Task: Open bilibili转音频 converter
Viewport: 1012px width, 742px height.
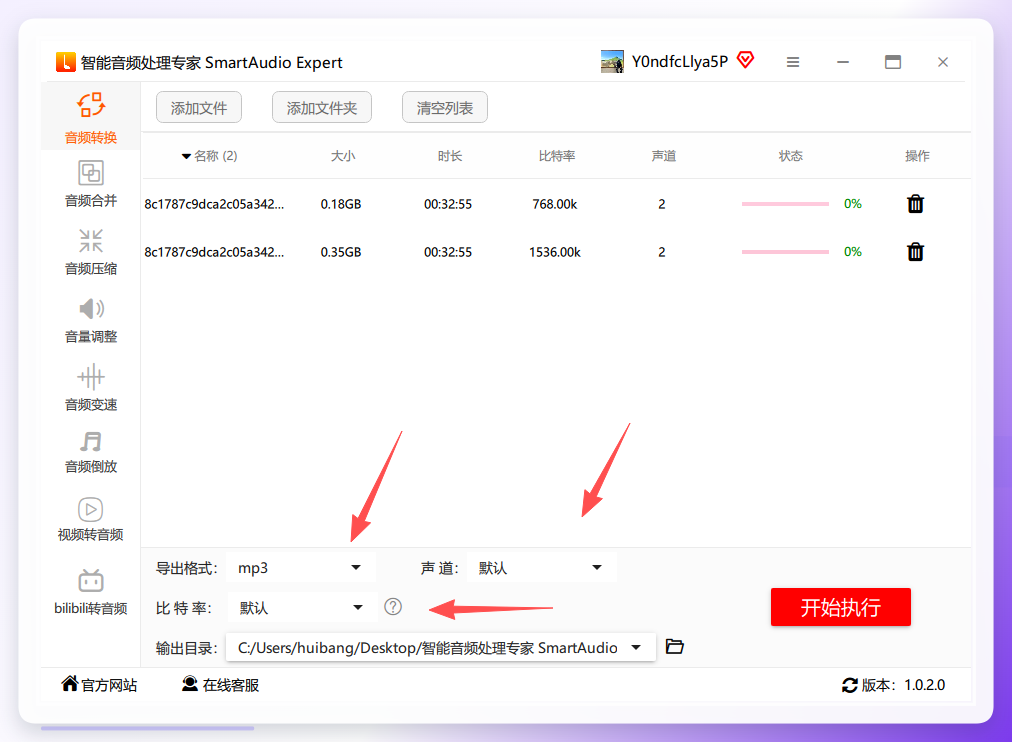Action: pos(90,592)
